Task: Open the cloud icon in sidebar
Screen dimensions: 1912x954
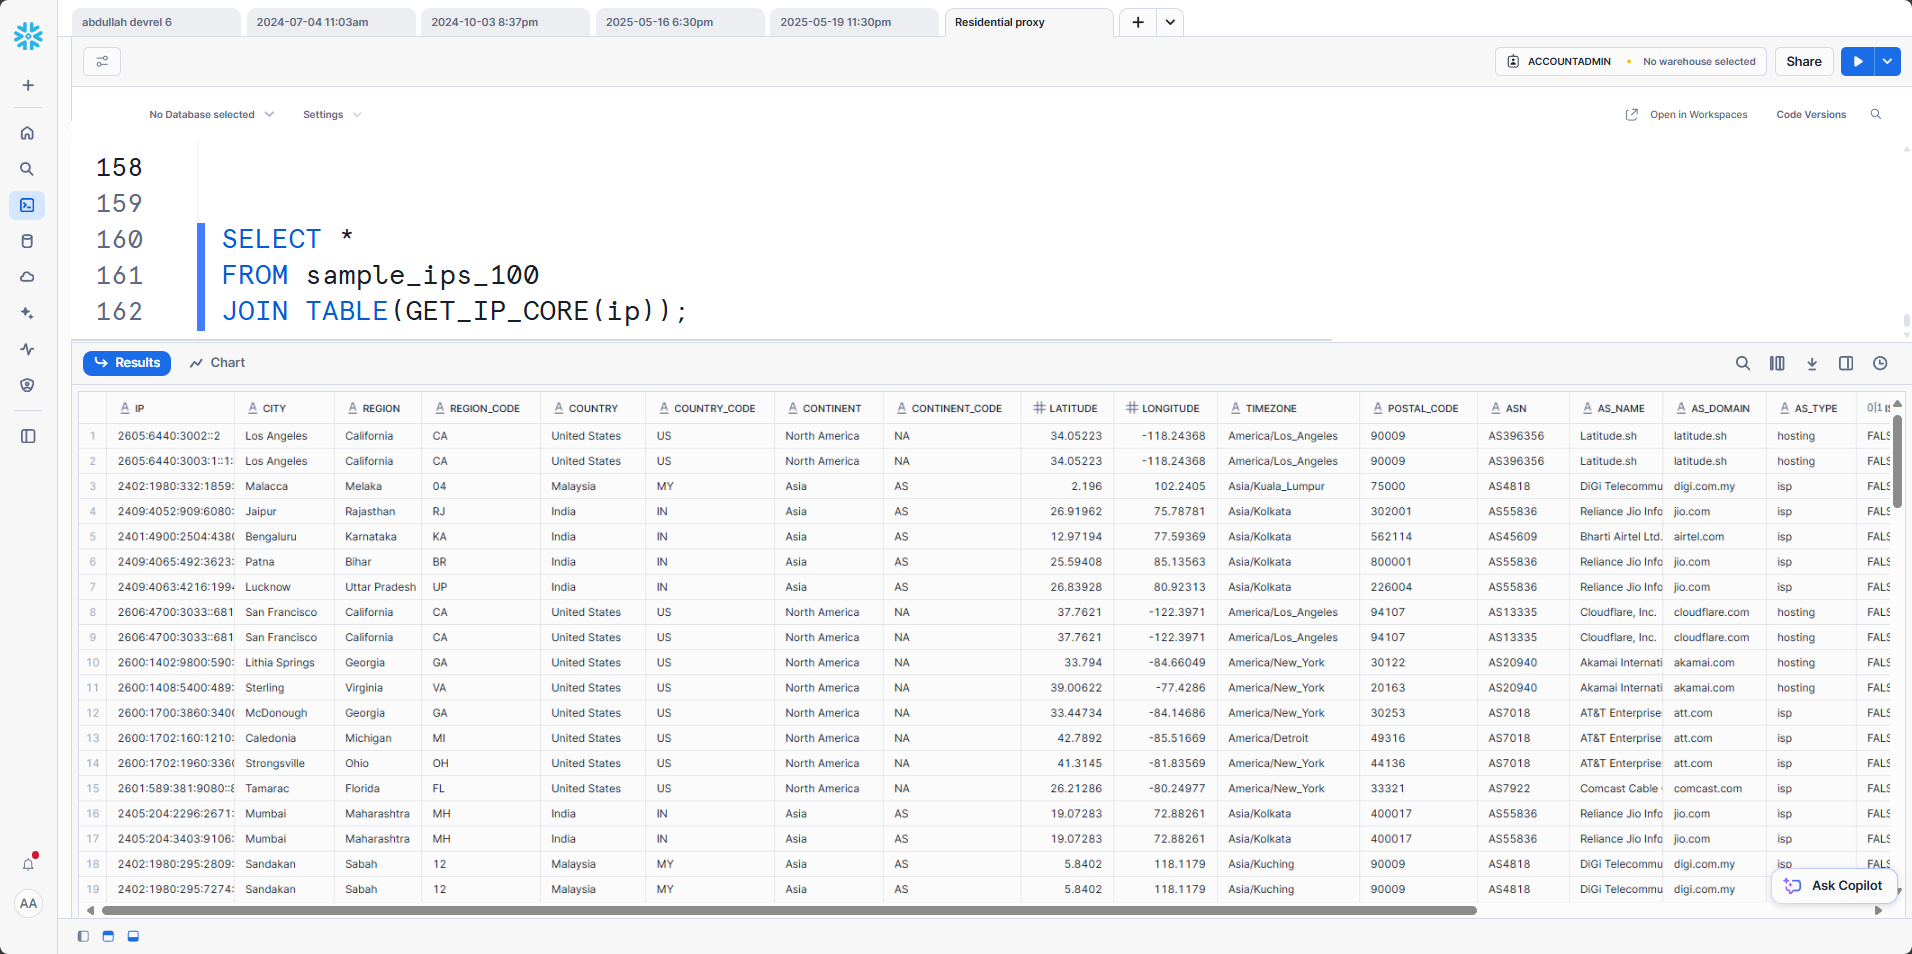Action: click(28, 277)
